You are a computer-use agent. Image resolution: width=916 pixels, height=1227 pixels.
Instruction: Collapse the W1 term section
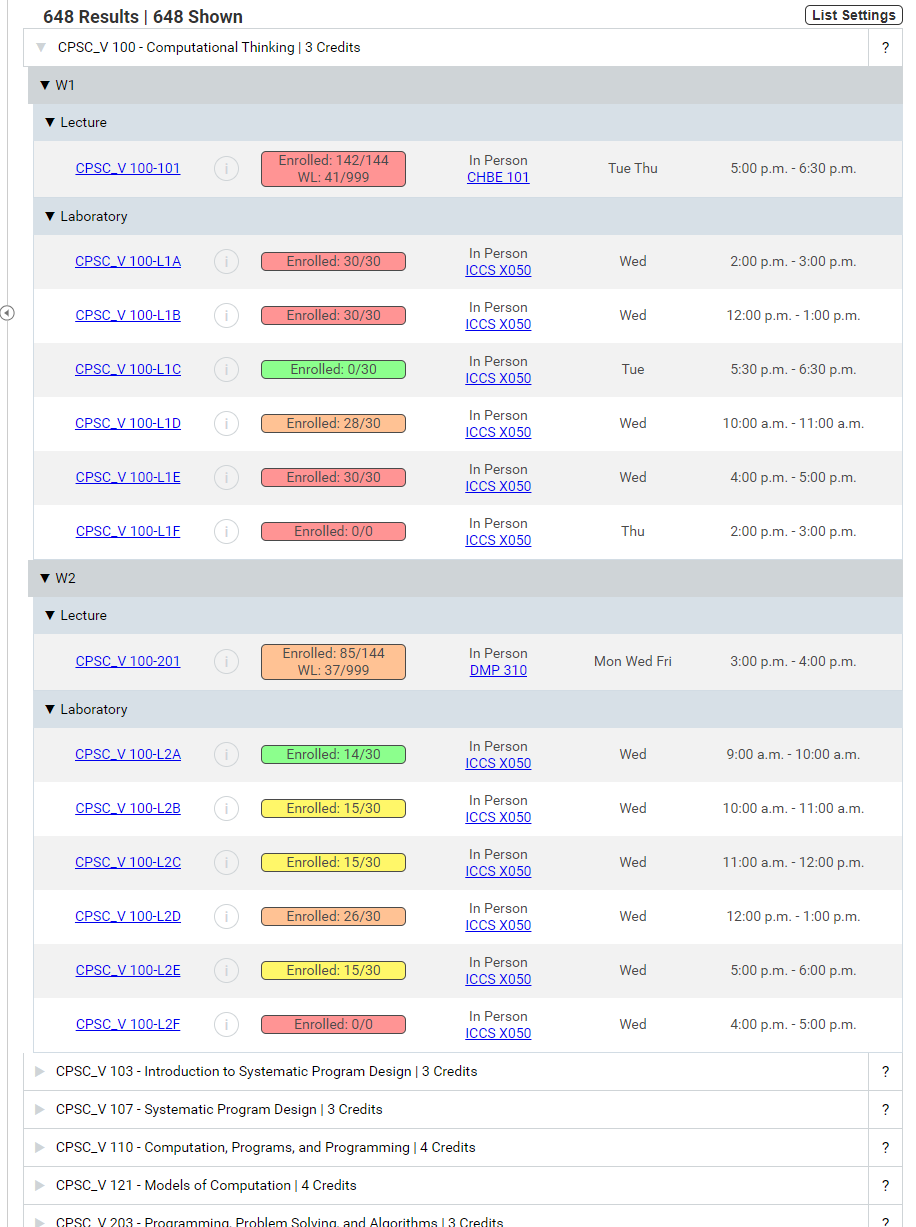coord(45,86)
